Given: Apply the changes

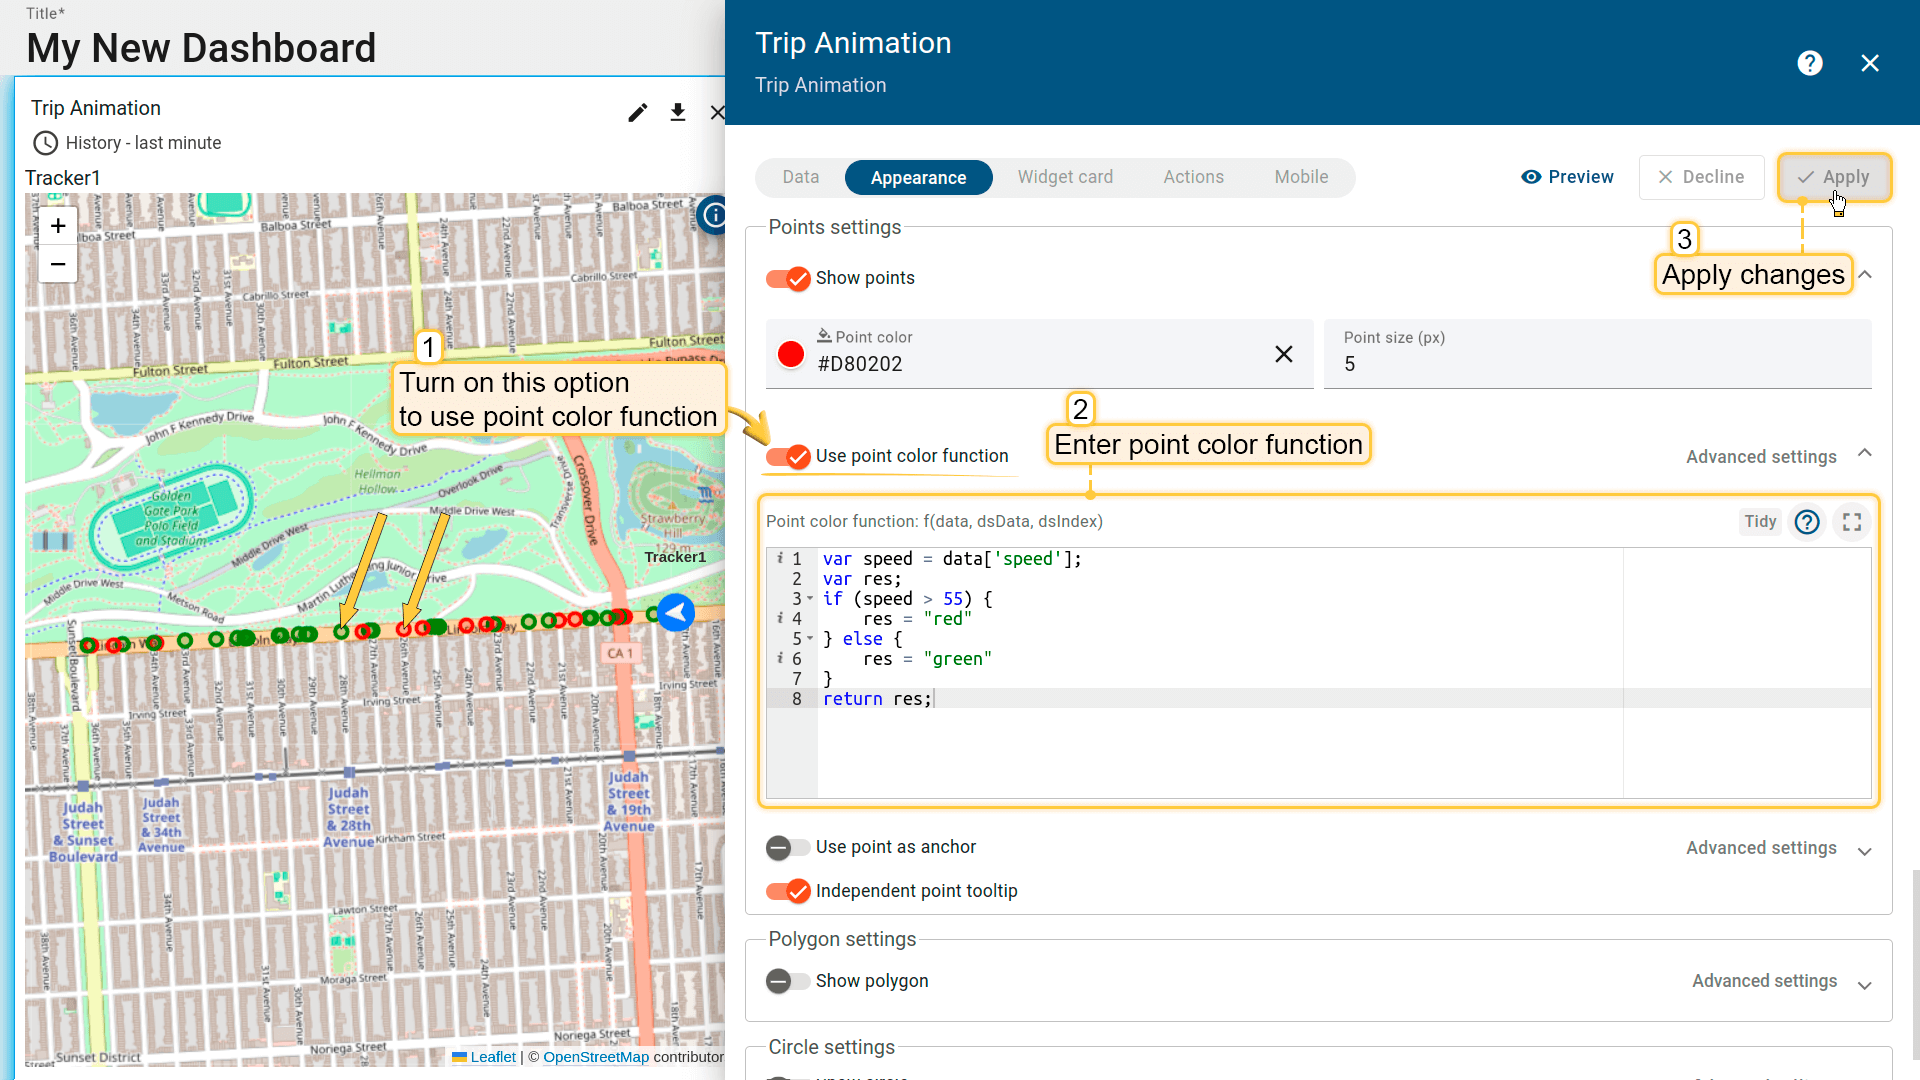Looking at the screenshot, I should point(1833,177).
